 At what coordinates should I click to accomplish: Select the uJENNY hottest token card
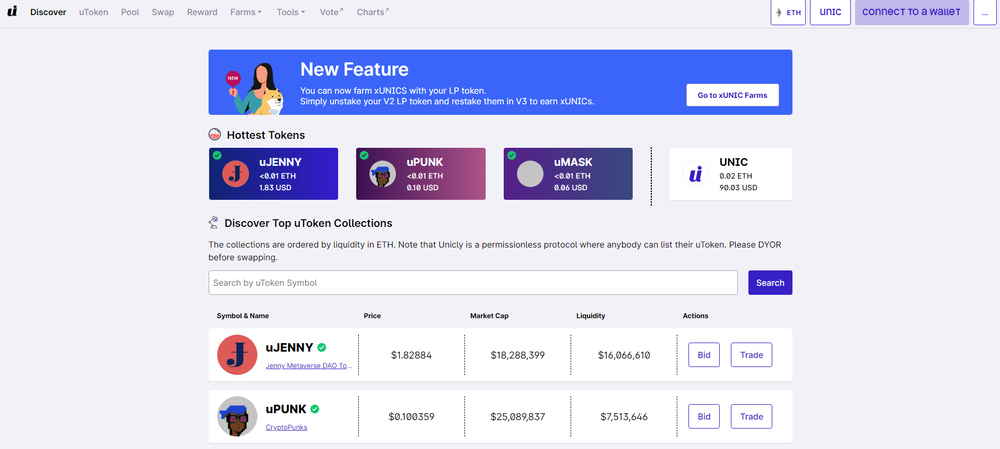coord(274,173)
